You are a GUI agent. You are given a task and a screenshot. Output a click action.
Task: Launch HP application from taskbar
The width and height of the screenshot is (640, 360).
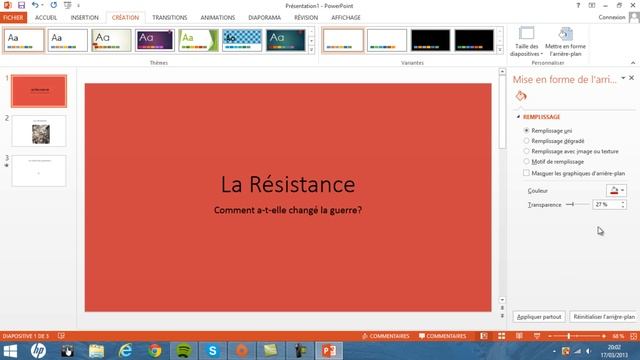38,351
